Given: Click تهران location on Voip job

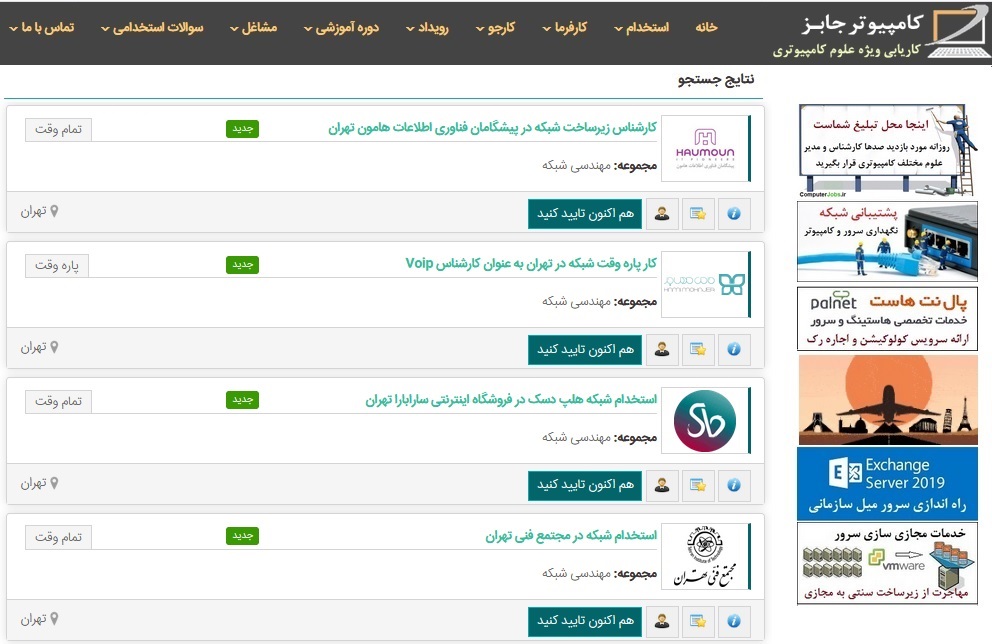Looking at the screenshot, I should pos(39,347).
